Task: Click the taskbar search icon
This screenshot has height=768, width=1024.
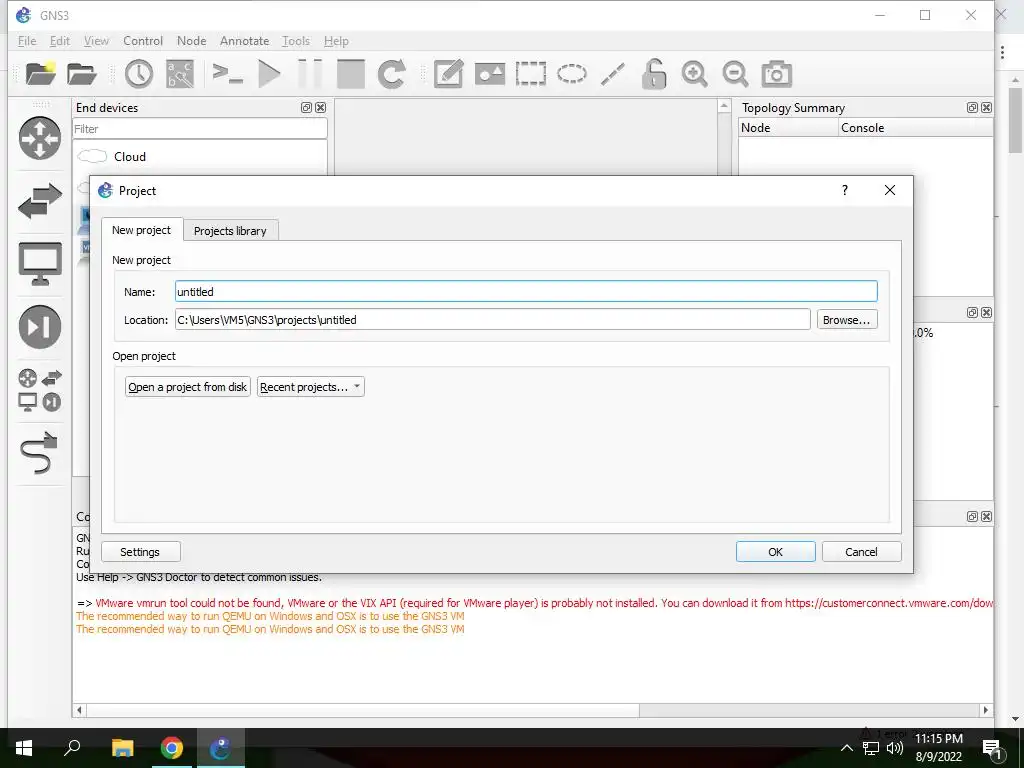Action: (72, 748)
